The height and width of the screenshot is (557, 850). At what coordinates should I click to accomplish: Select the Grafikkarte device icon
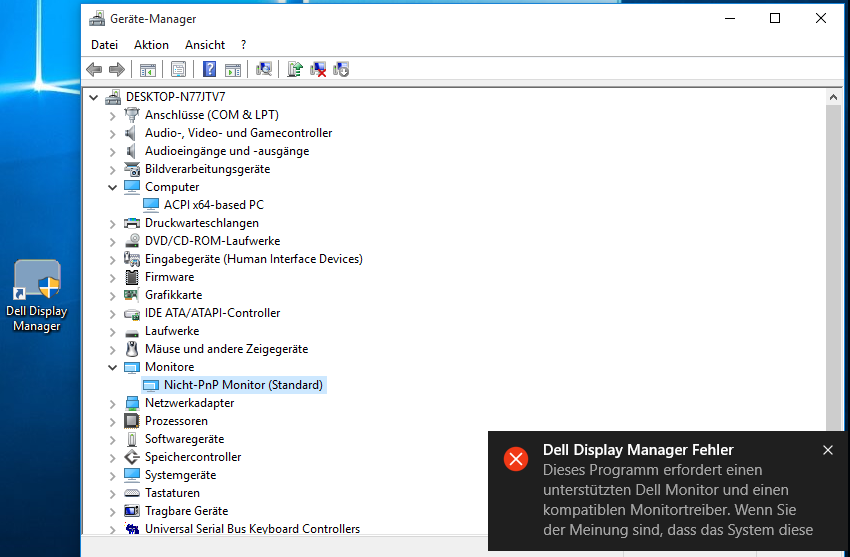click(x=132, y=295)
